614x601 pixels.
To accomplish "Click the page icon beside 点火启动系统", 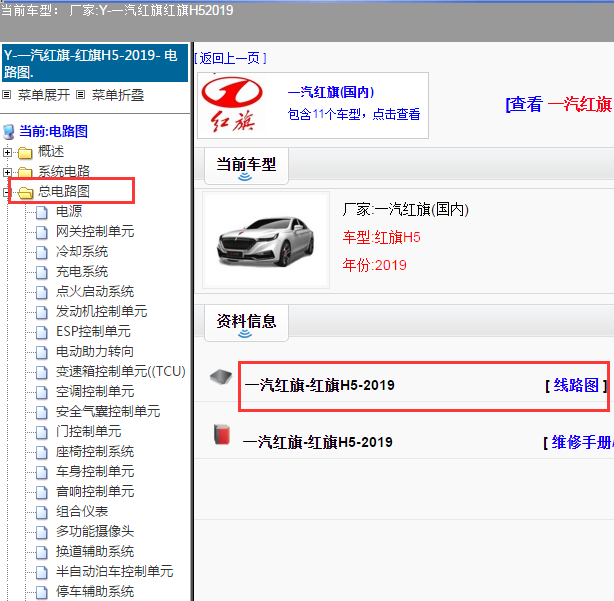I will tap(42, 292).
